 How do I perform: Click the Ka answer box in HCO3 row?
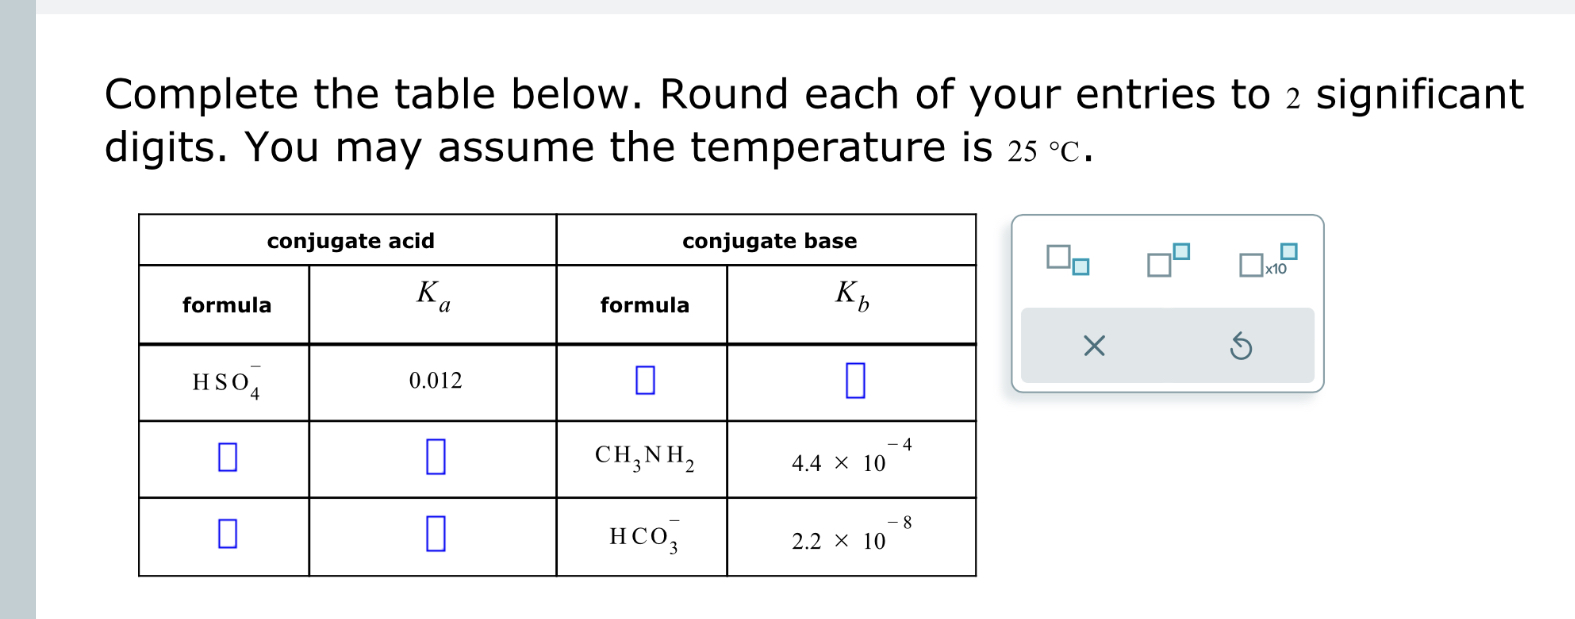(x=434, y=535)
